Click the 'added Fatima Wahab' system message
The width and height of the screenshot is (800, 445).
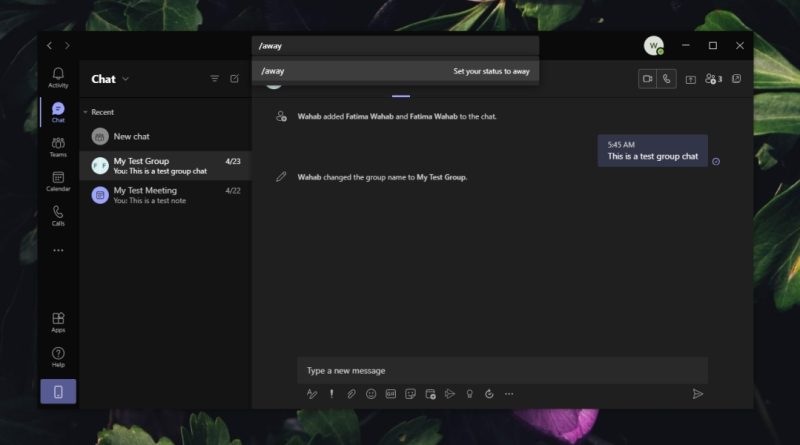click(x=397, y=116)
